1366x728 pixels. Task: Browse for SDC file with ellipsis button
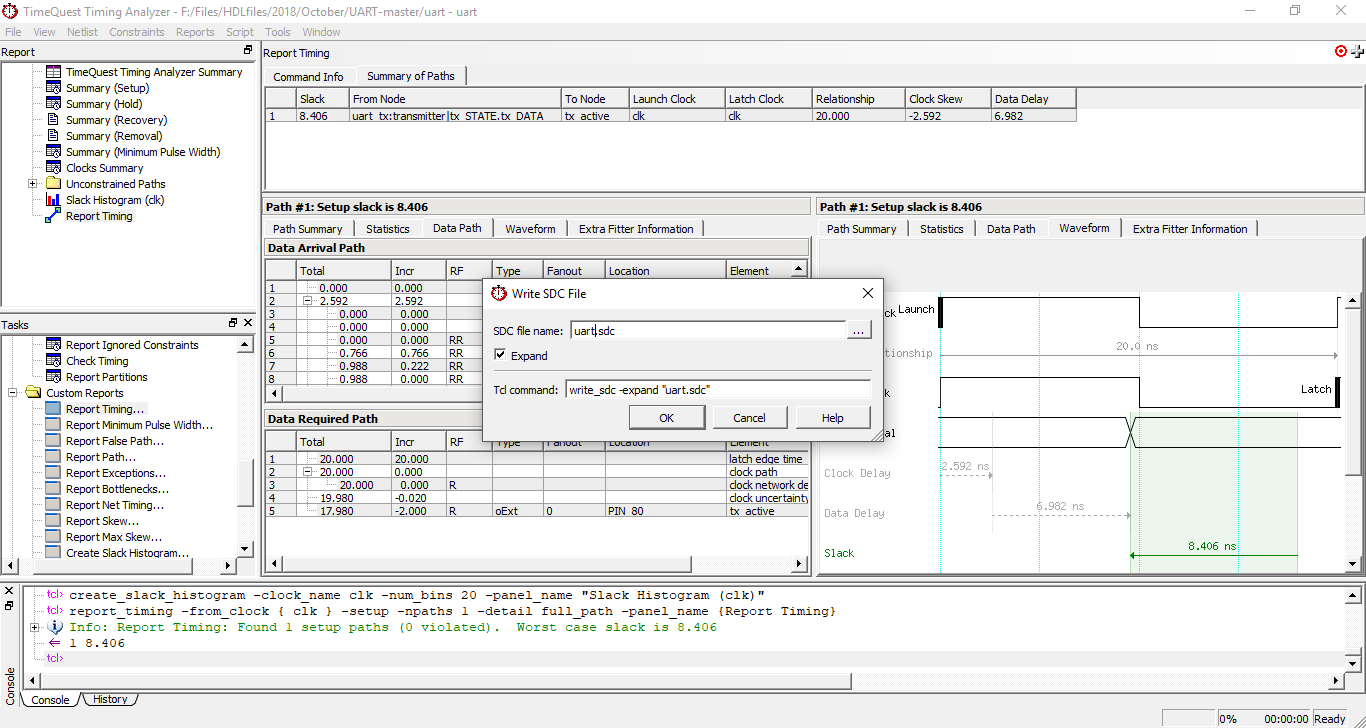[859, 330]
